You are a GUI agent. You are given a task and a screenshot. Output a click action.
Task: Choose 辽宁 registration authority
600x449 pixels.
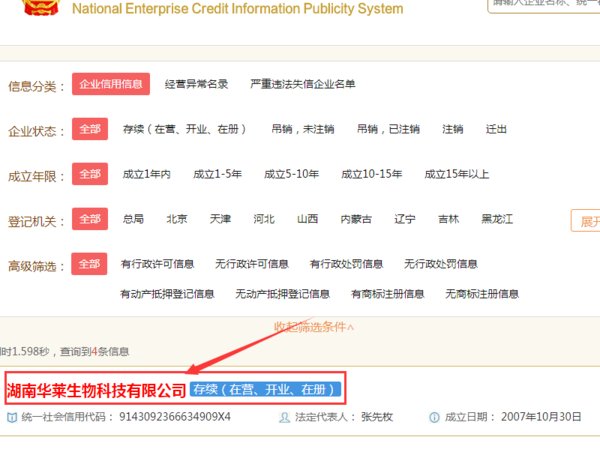[x=405, y=219]
